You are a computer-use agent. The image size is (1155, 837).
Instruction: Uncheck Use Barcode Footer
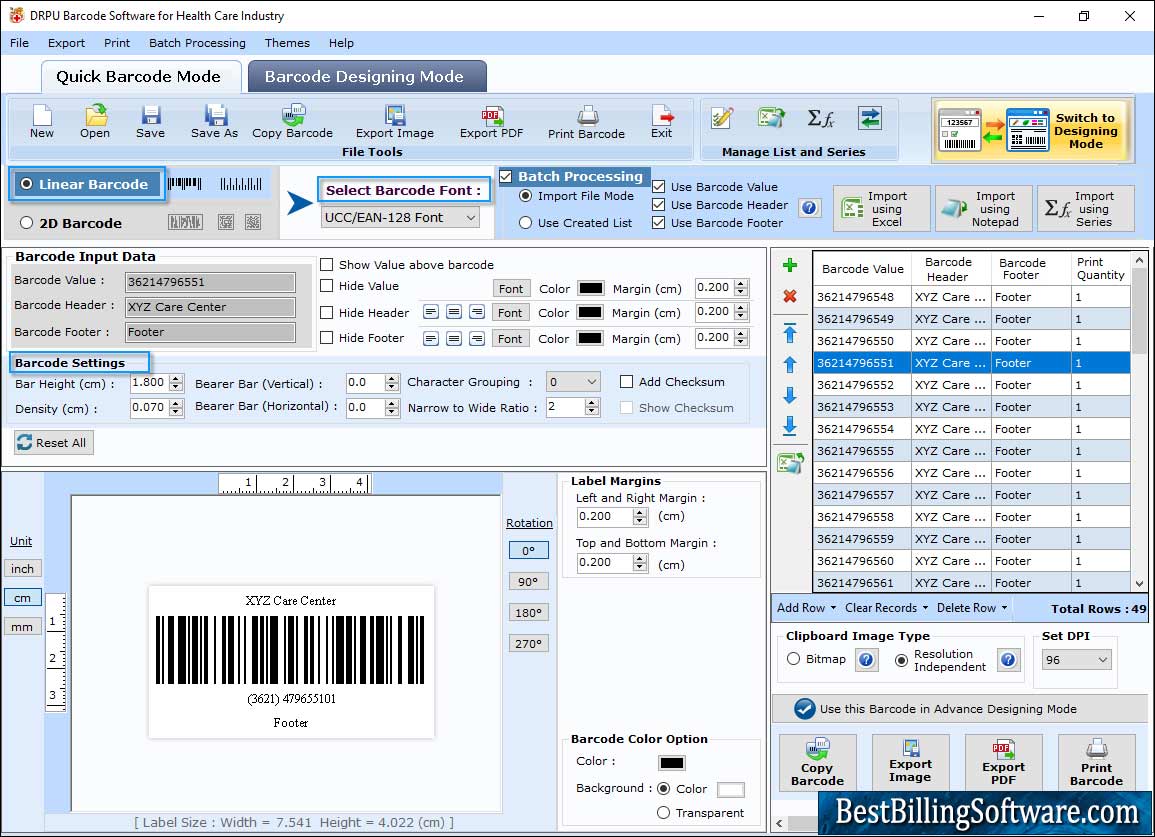coord(659,223)
